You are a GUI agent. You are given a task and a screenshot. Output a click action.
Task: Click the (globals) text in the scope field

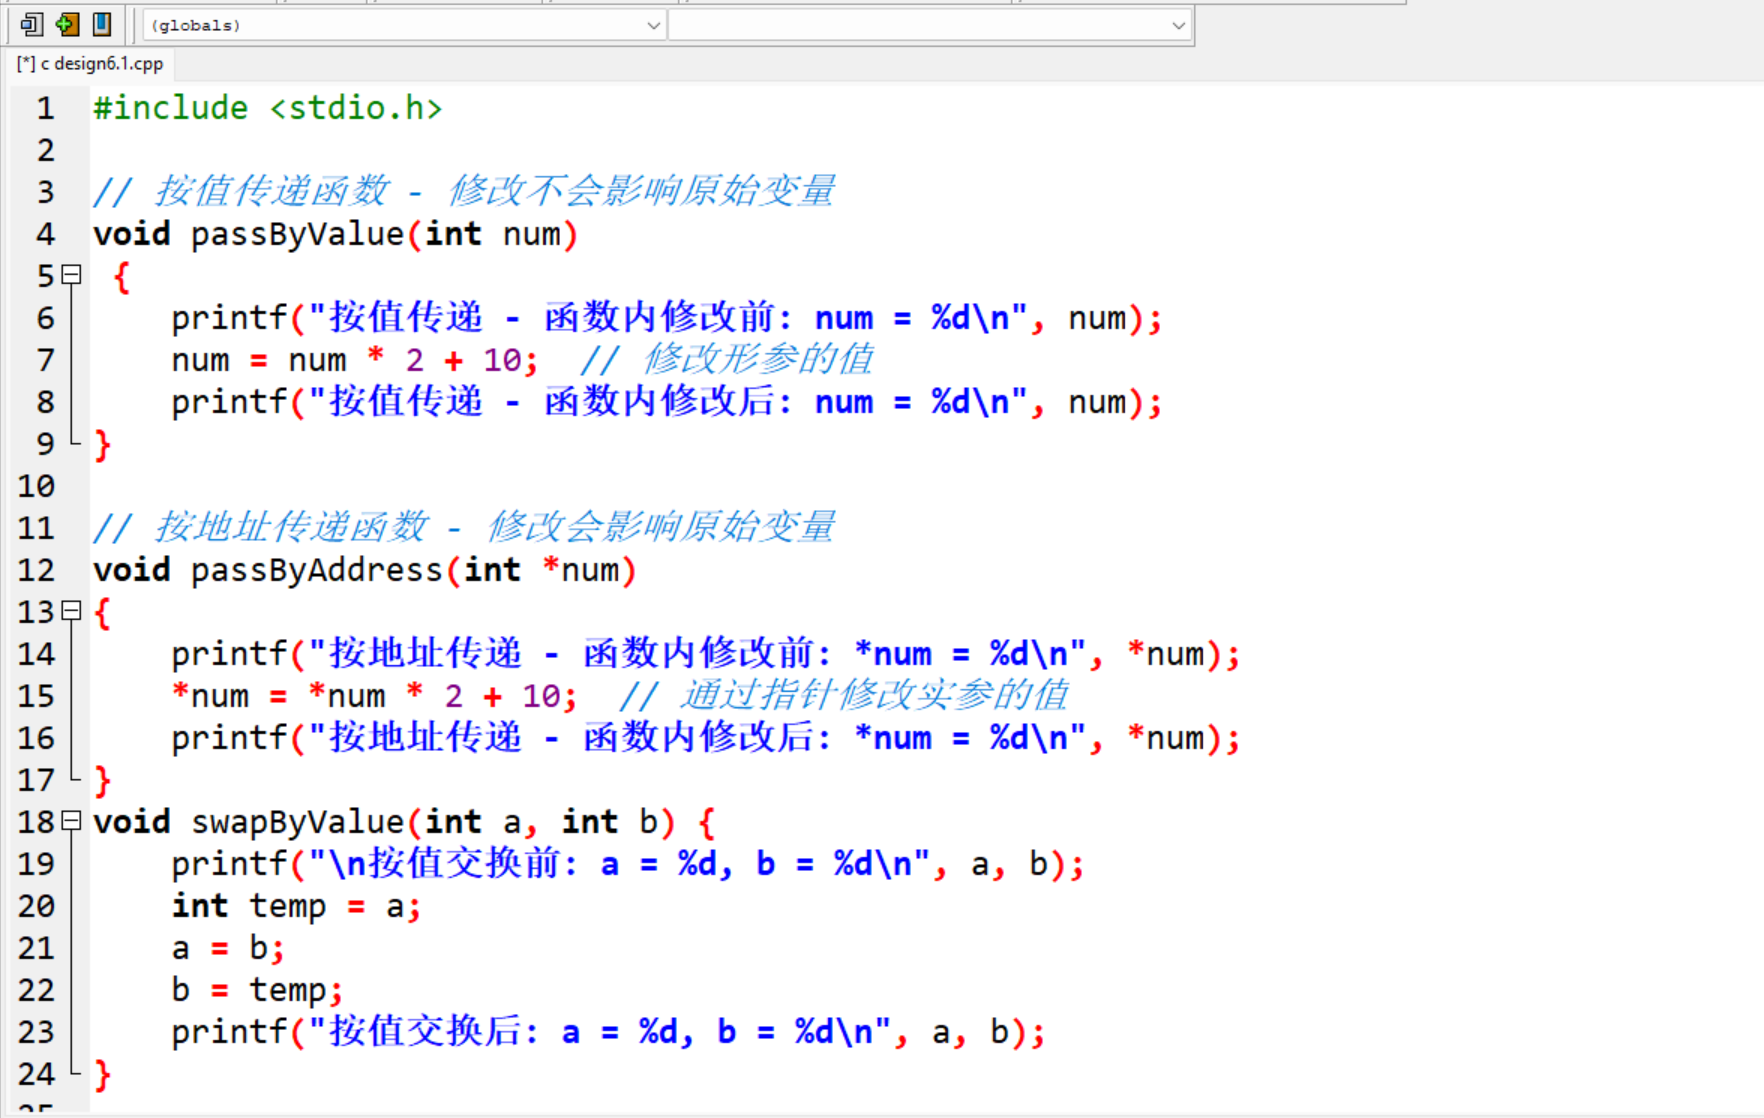coord(196,25)
